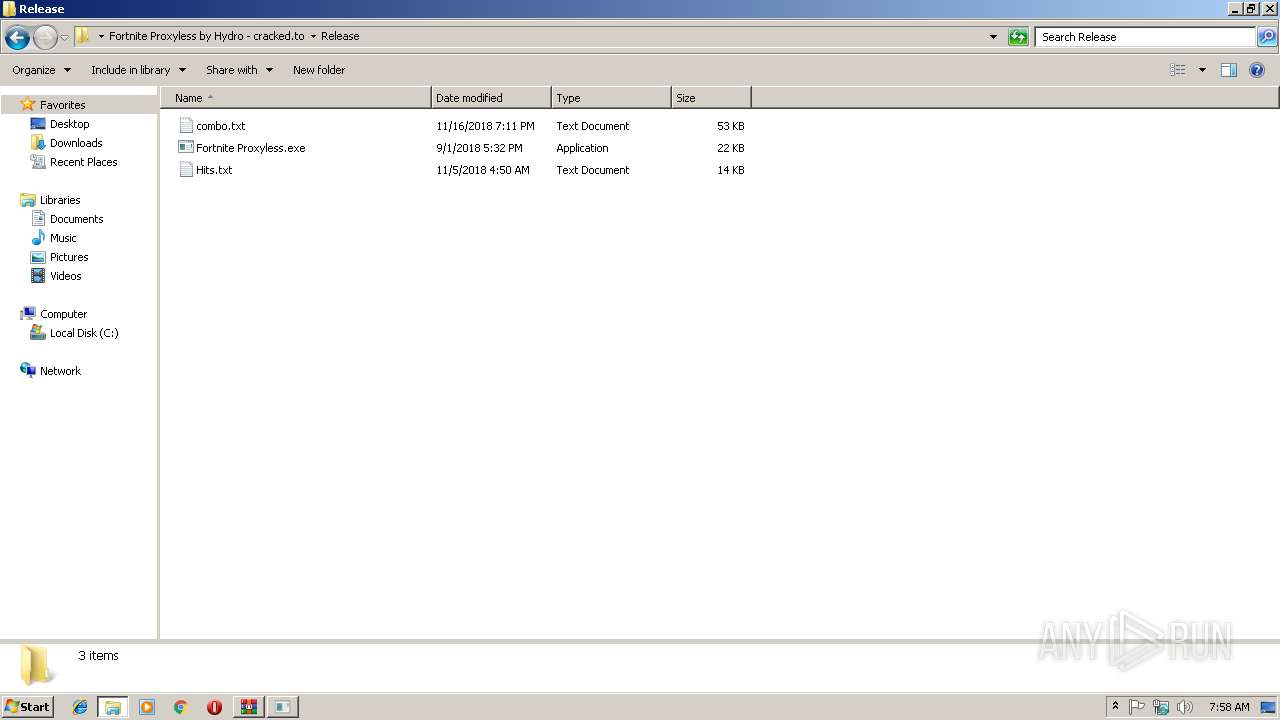Open Recent Places in navigation pane
The width and height of the screenshot is (1280, 720).
[x=83, y=162]
